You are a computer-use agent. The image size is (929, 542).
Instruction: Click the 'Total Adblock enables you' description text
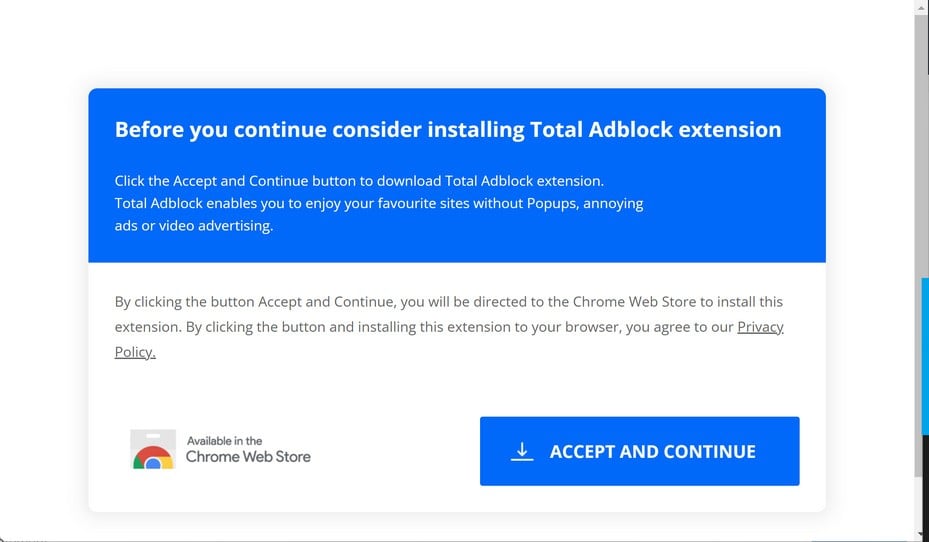coord(378,203)
